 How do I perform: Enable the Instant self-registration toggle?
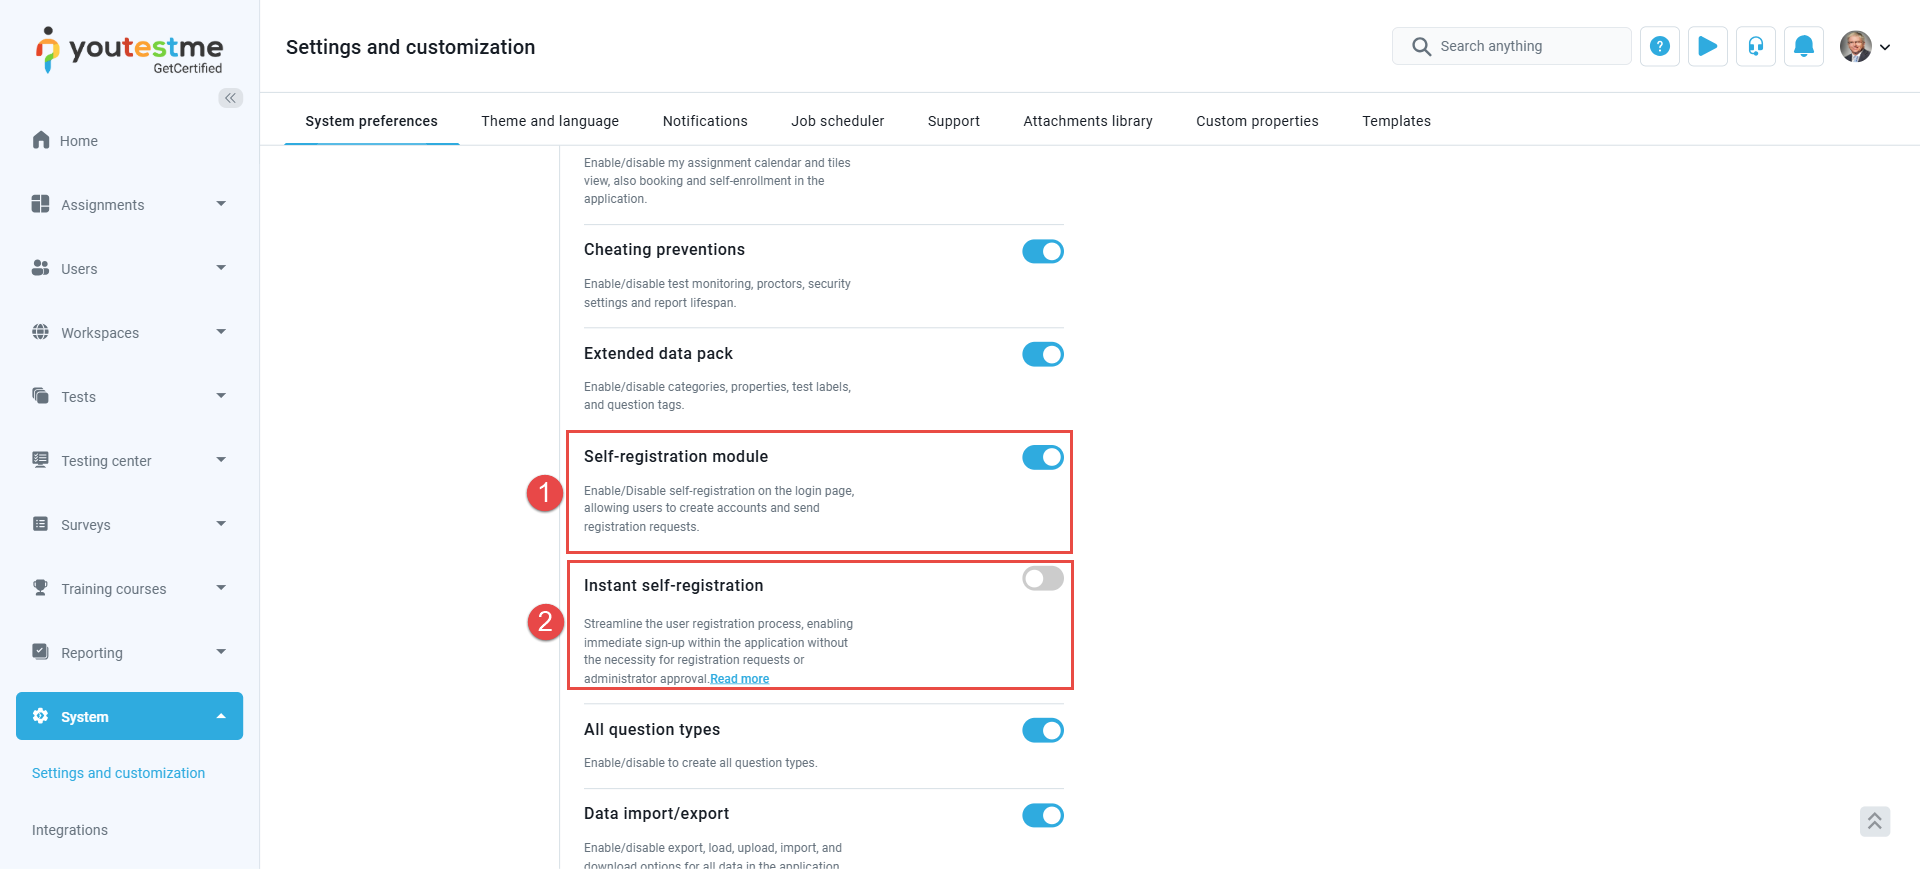1043,578
